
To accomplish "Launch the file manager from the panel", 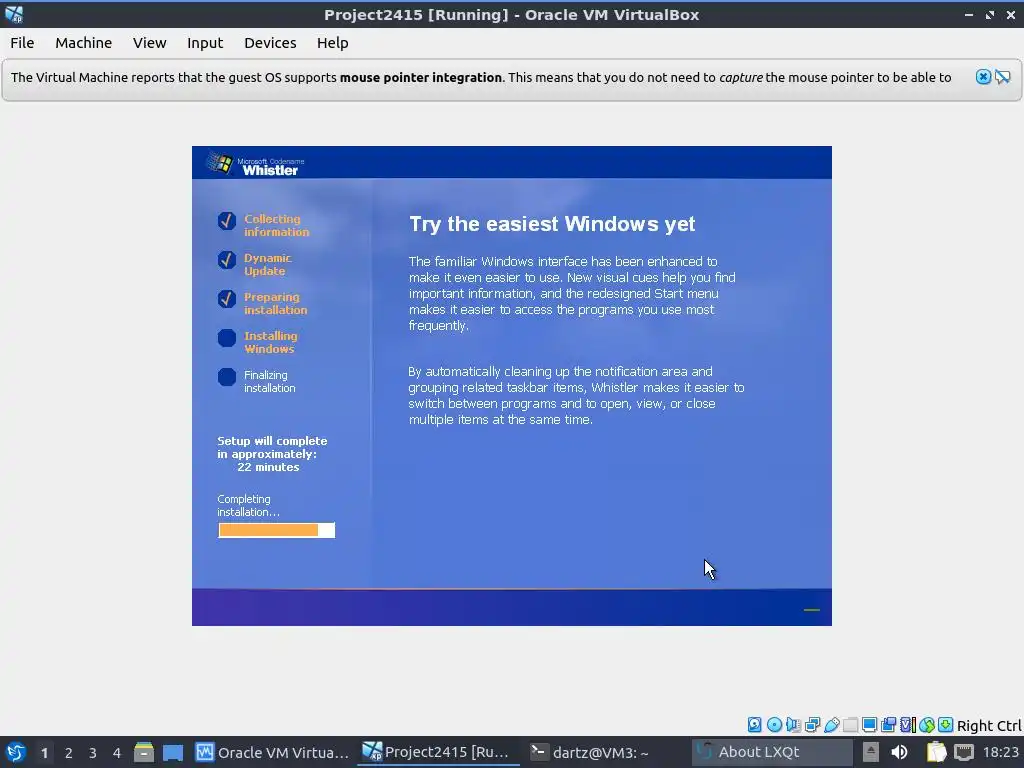I will pyautogui.click(x=144, y=752).
